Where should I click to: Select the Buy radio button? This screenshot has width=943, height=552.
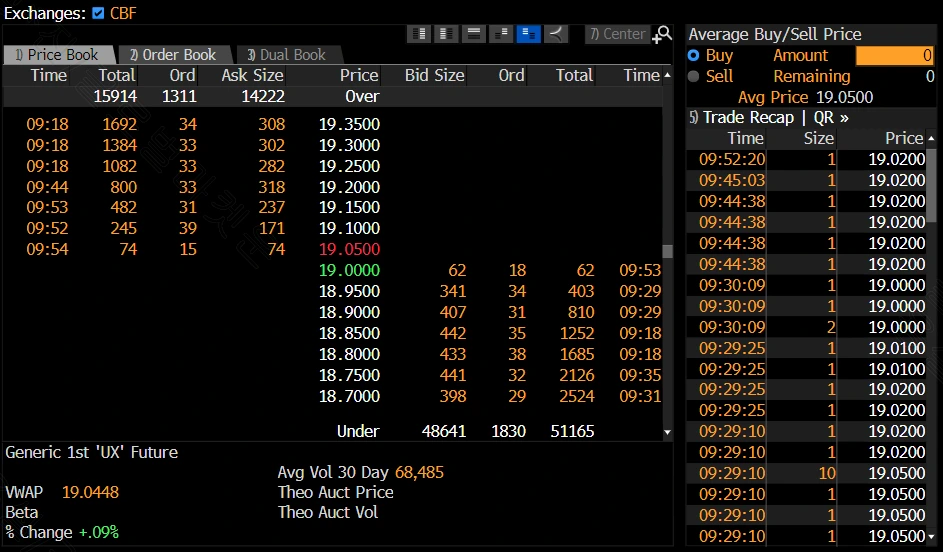[693, 55]
